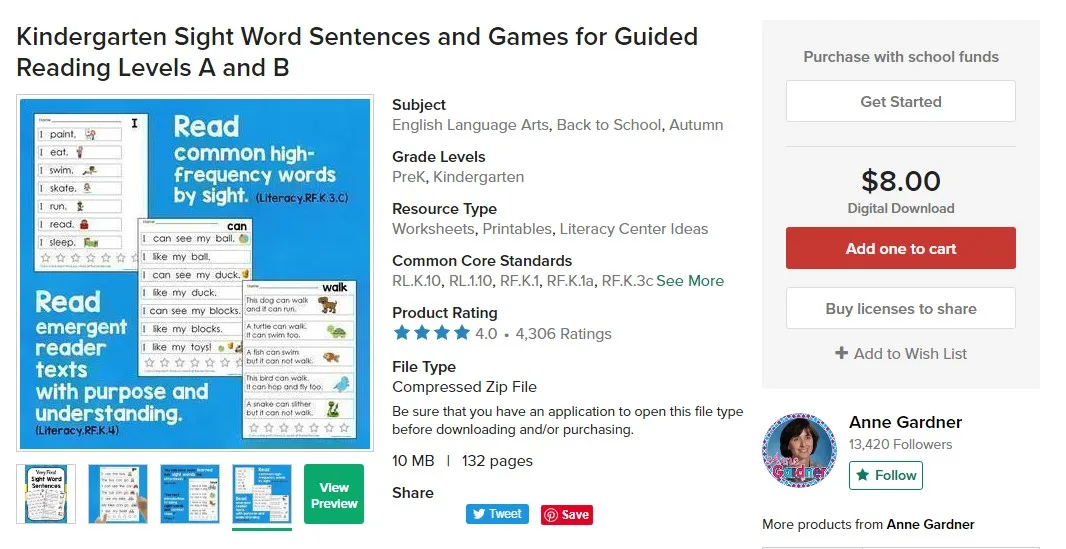Open the English Language Arts subject link
Image resolution: width=1066 pixels, height=549 pixels.
point(470,125)
